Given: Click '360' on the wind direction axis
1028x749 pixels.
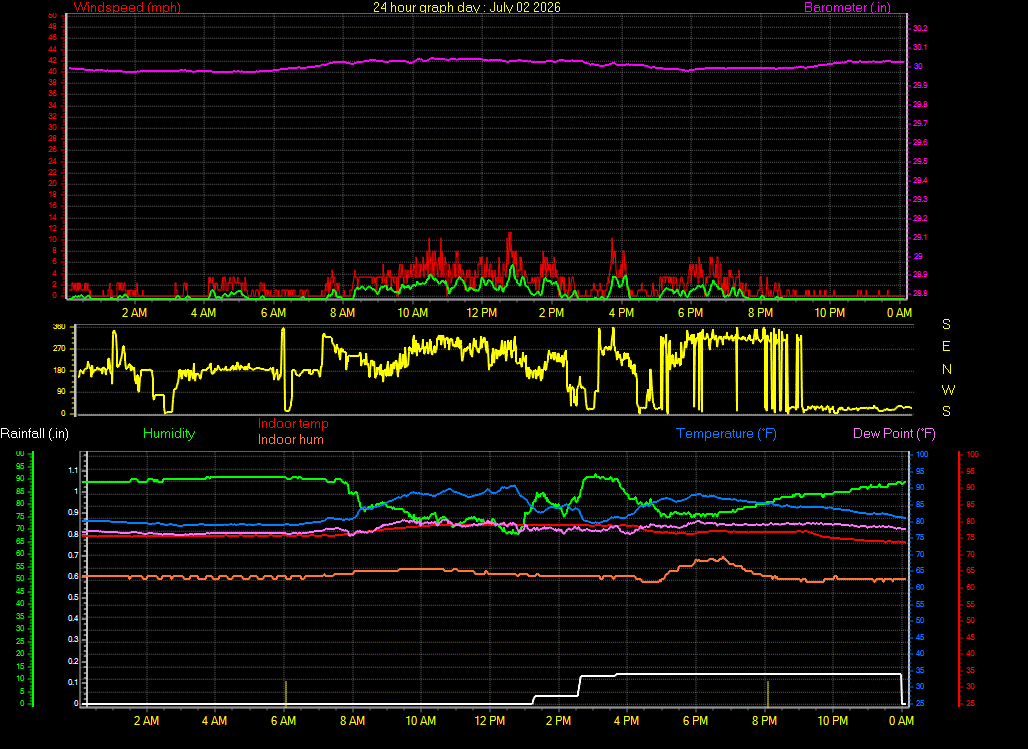Looking at the screenshot, I should (x=59, y=327).
